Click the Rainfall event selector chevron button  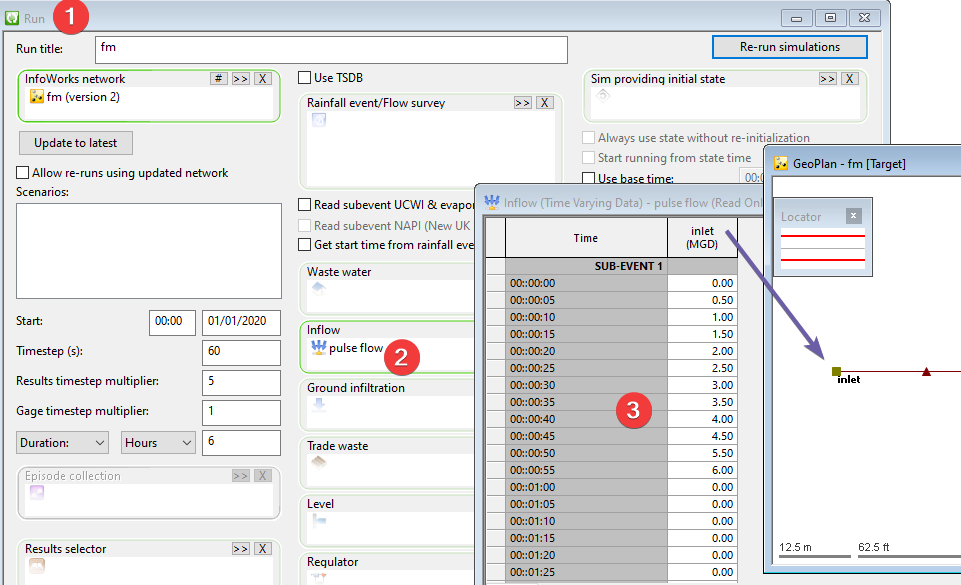521,101
